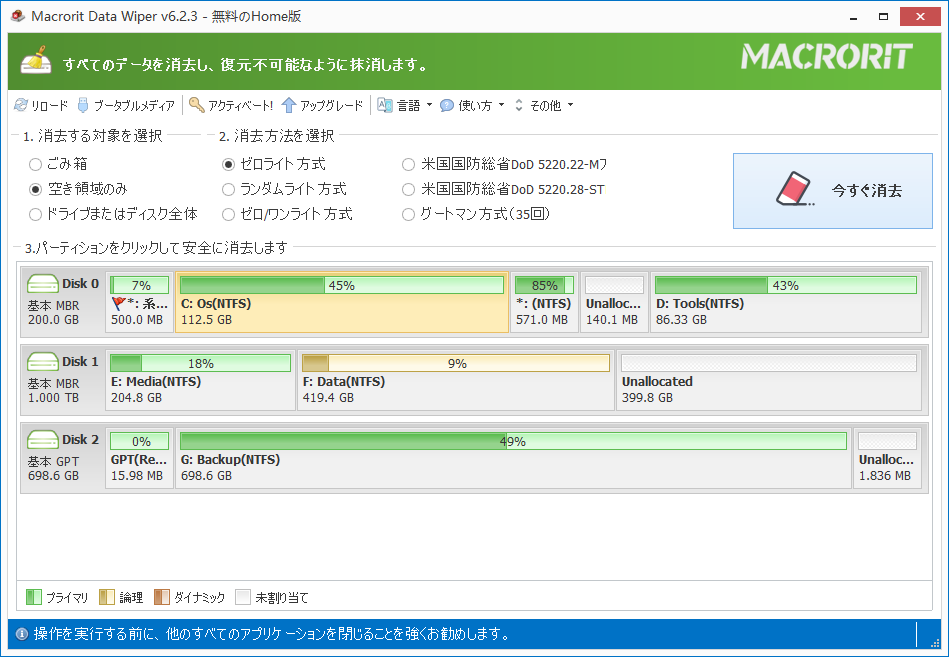949x657 pixels.
Task: Click the Upgrade (アップグレード) arrow icon
Action: pyautogui.click(x=289, y=105)
